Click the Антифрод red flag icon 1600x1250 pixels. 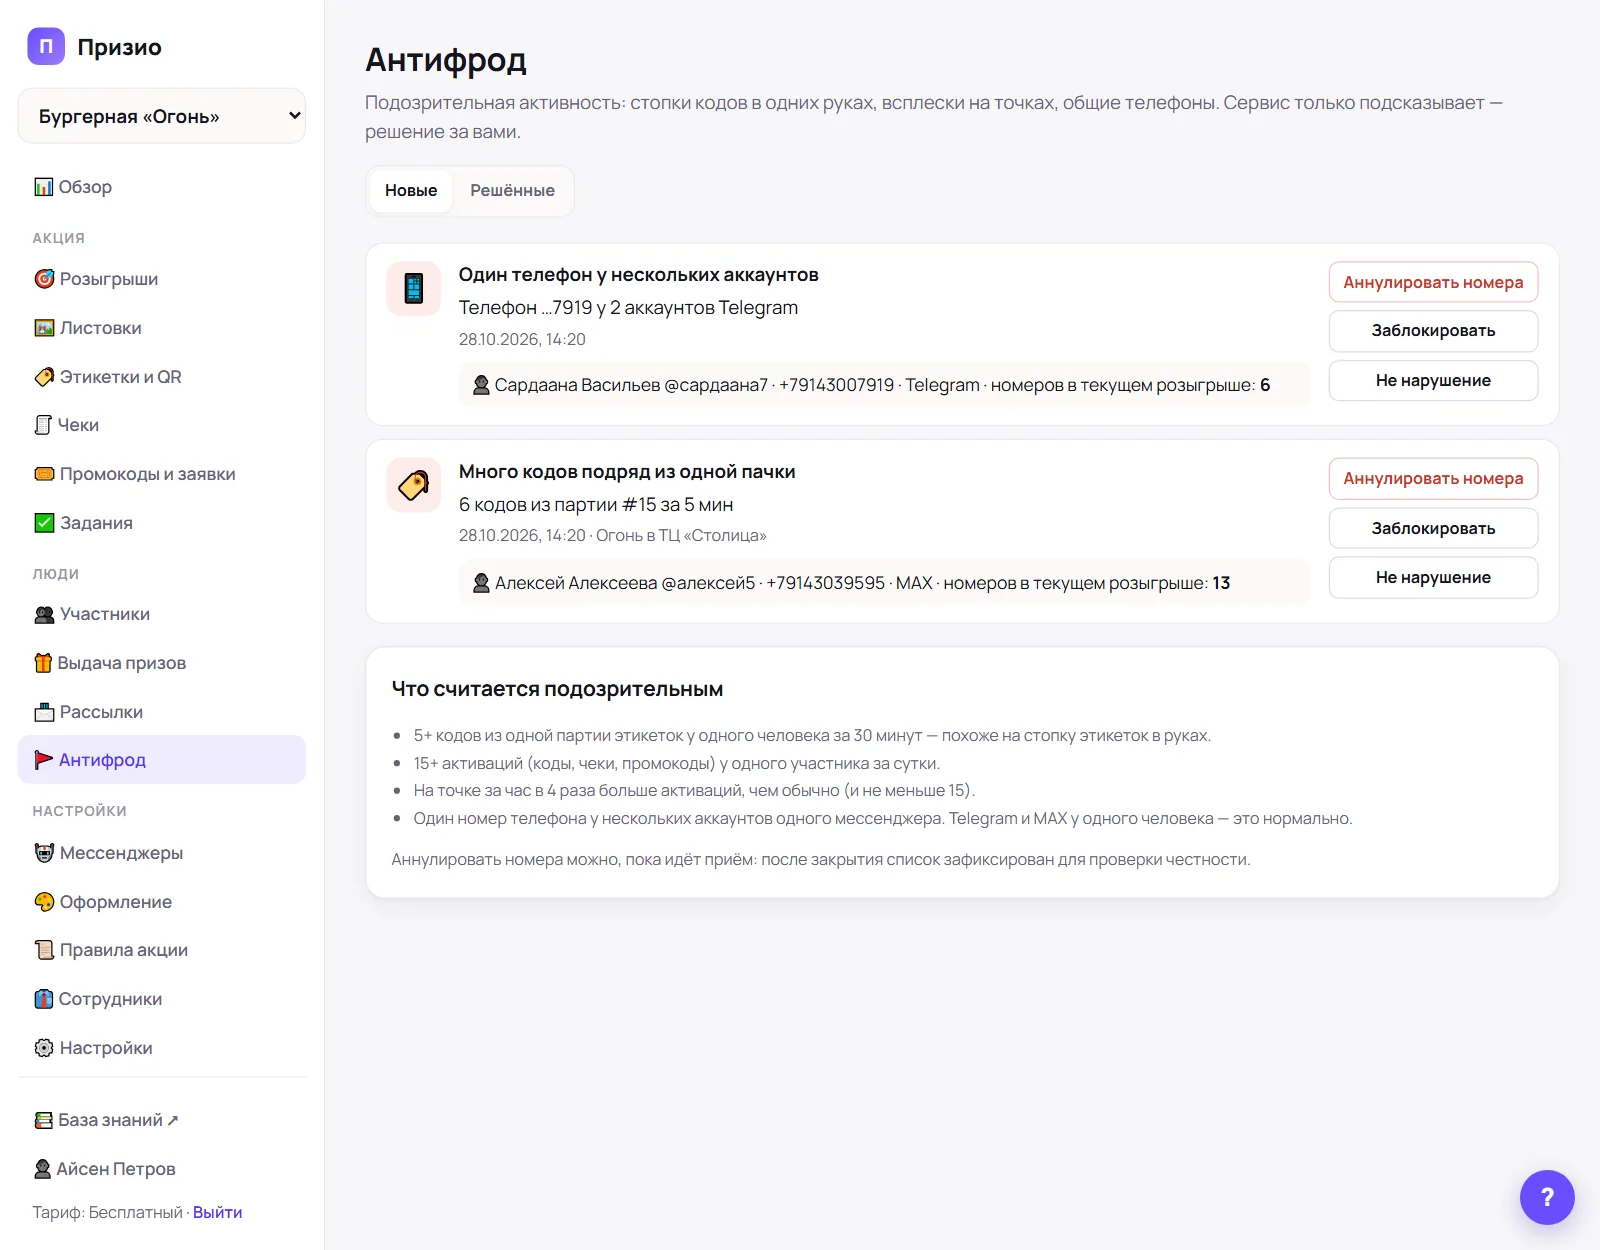pos(43,760)
